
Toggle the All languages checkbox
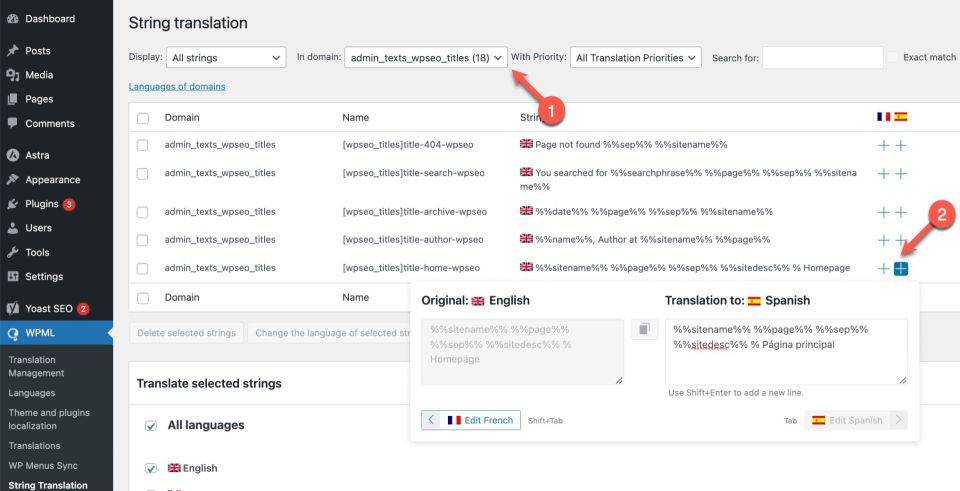click(x=151, y=425)
